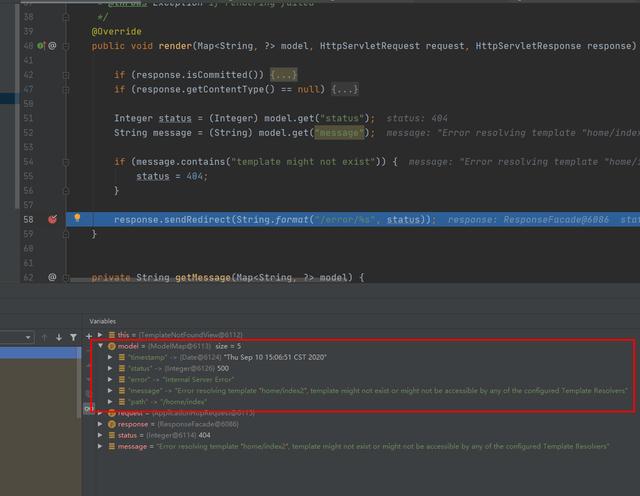Expand the "status" 500 map entry
This screenshot has height=496, width=640.
click(x=110, y=368)
